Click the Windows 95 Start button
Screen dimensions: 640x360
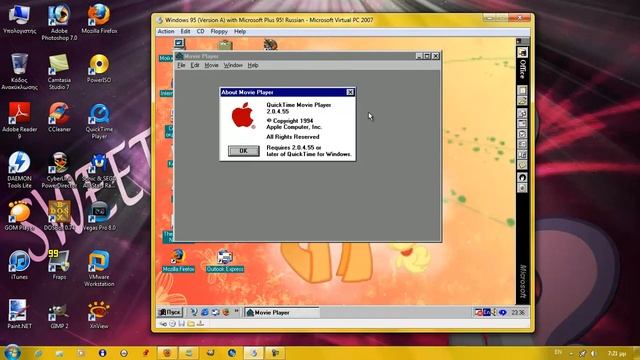[x=170, y=312]
